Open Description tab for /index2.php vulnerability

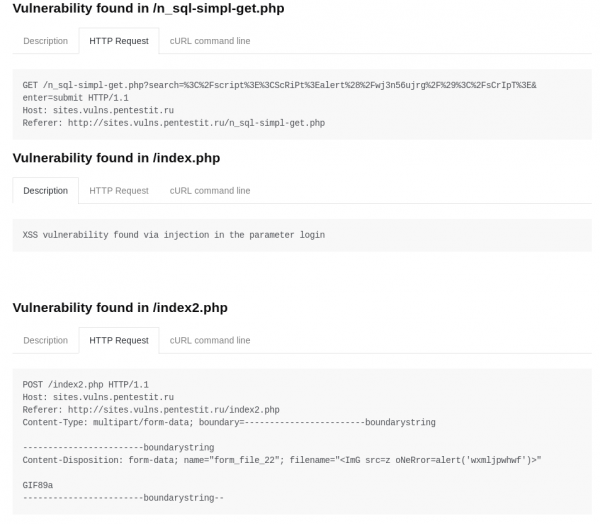click(x=45, y=340)
